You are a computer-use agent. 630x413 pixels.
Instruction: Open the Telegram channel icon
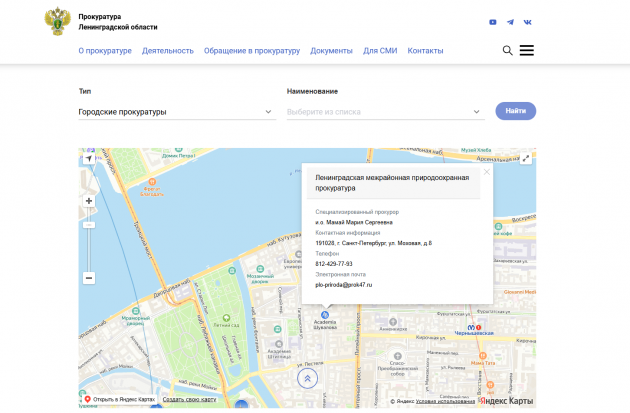510,22
